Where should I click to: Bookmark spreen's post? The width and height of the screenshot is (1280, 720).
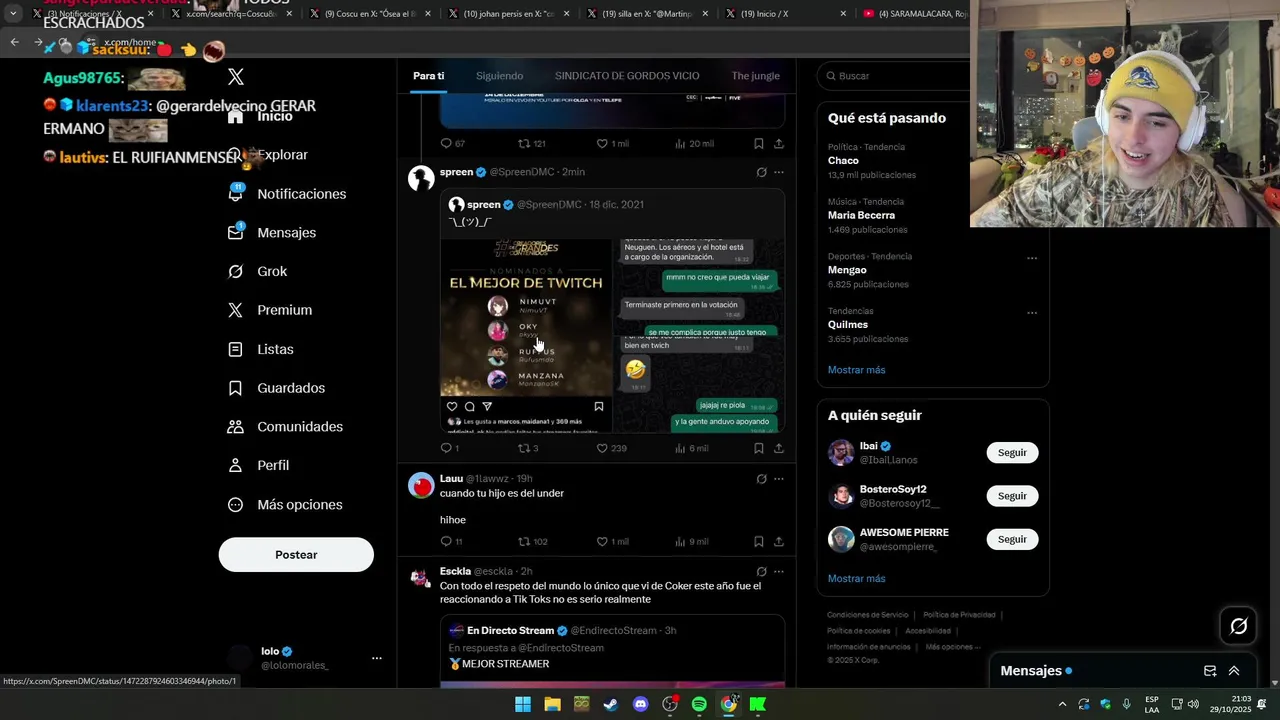pos(759,448)
